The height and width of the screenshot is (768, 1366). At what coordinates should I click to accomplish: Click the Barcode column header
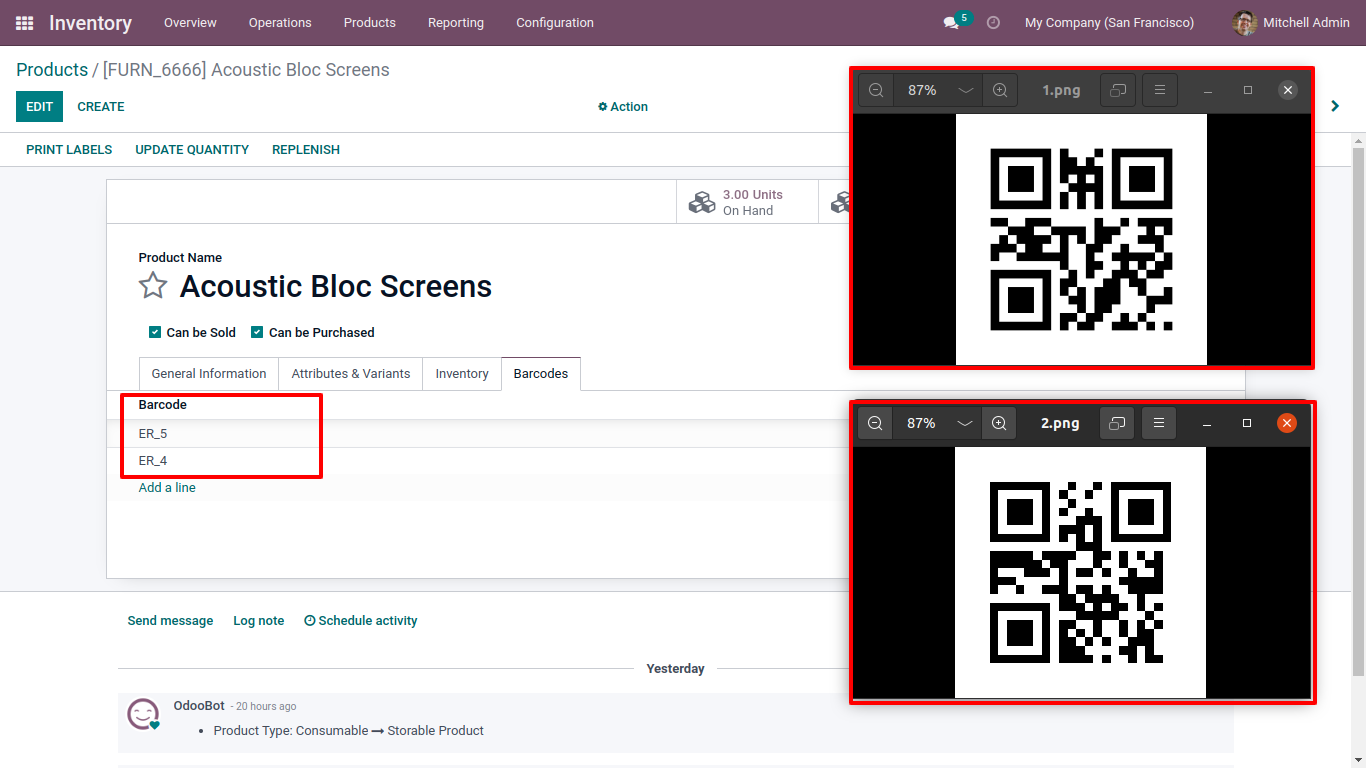point(163,405)
